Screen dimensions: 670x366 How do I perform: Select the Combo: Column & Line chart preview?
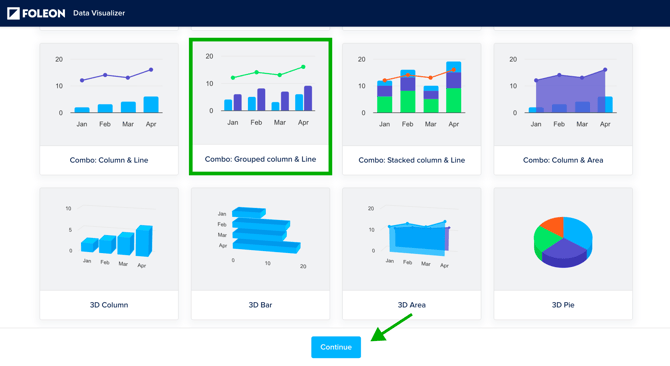pos(109,94)
